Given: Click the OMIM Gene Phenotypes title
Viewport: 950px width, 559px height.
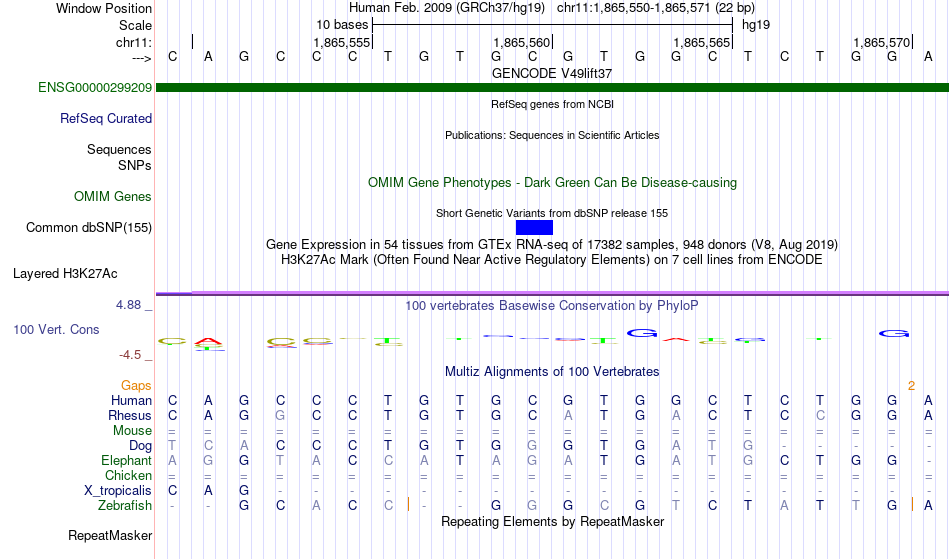Looking at the screenshot, I should tap(552, 182).
